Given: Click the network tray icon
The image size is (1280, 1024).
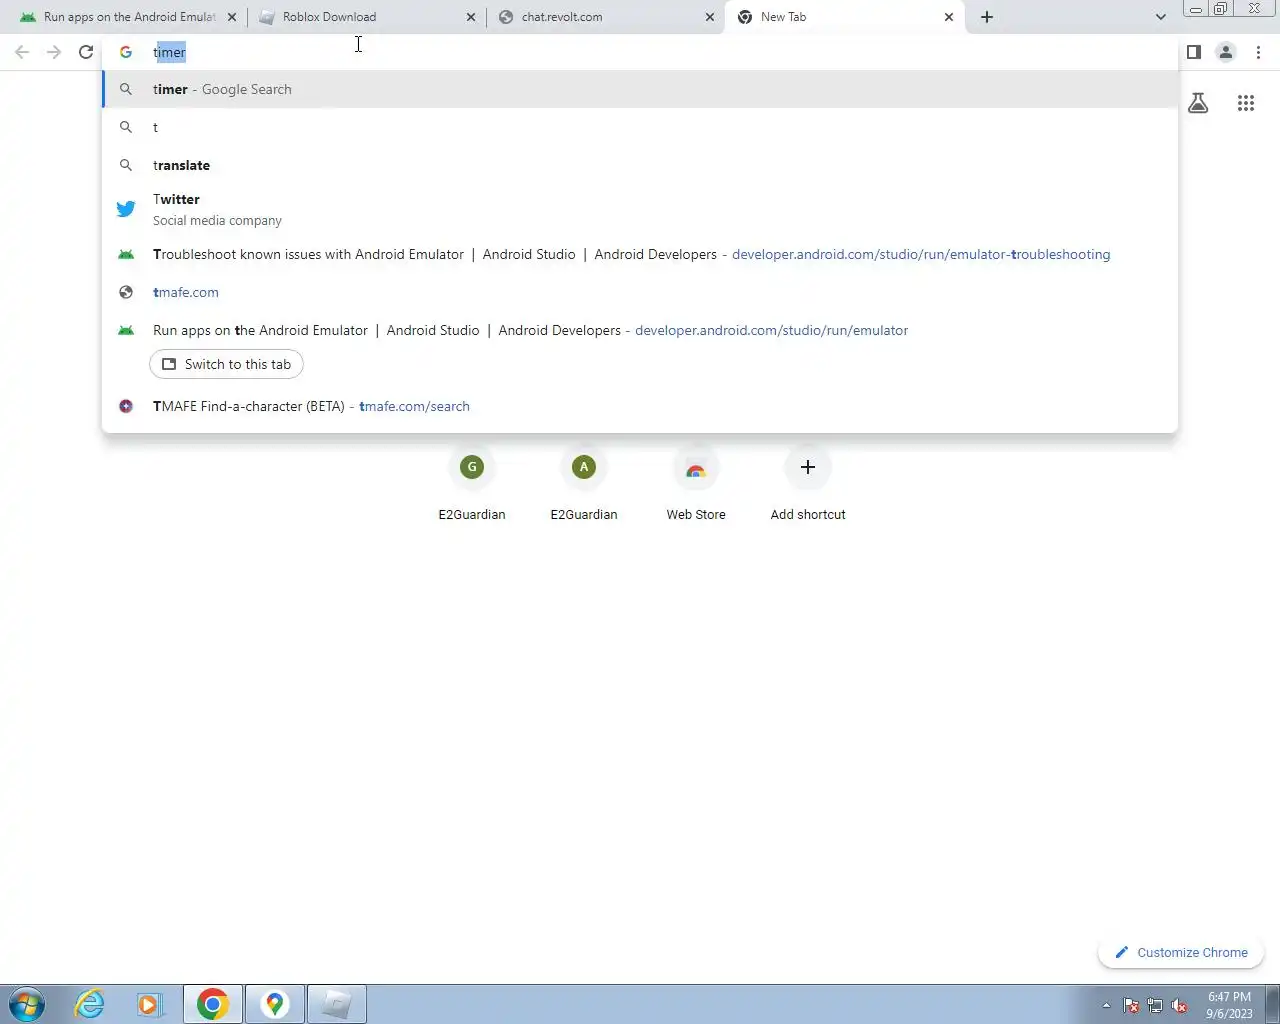Looking at the screenshot, I should pos(1155,1006).
